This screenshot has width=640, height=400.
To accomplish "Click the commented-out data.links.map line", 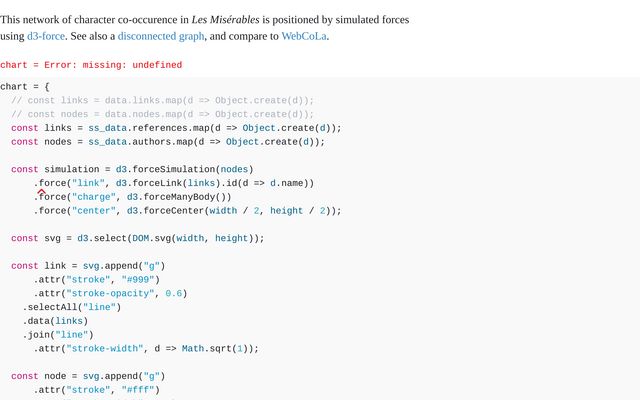I will (x=162, y=100).
